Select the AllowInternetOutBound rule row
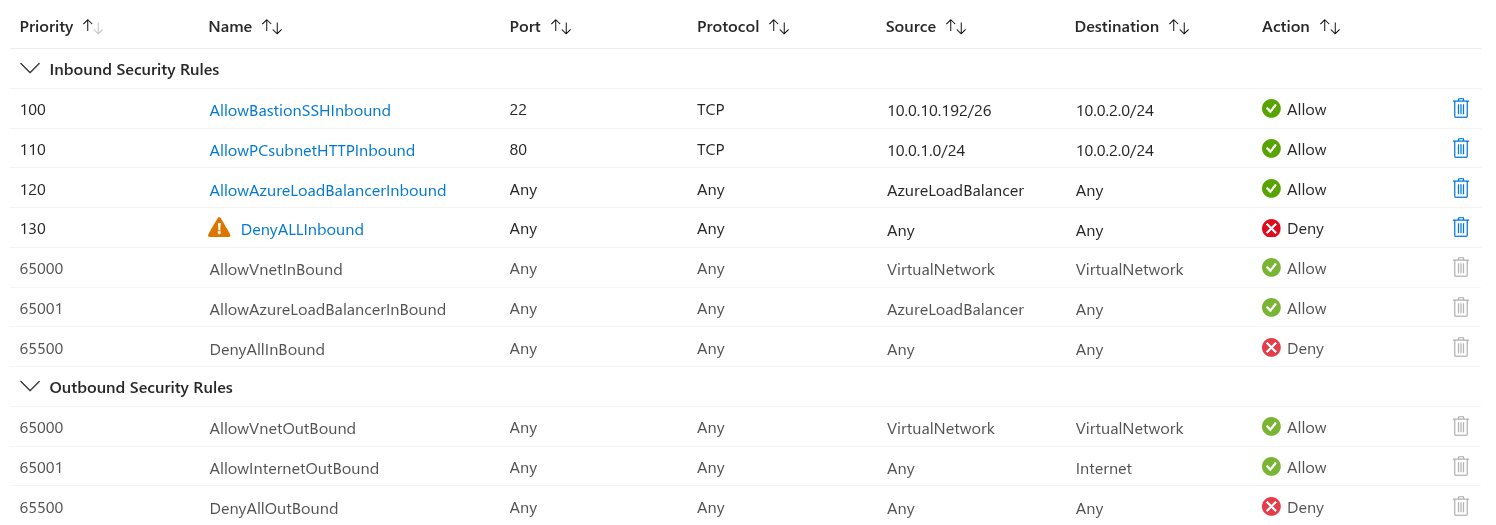 tap(745, 467)
